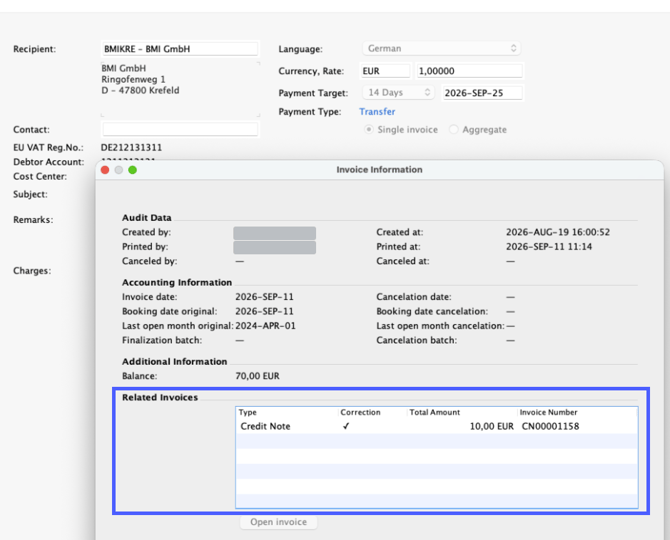Click the Recipient field BMIKRE - BMI GmbH
This screenshot has height=540, width=670.
[x=180, y=49]
